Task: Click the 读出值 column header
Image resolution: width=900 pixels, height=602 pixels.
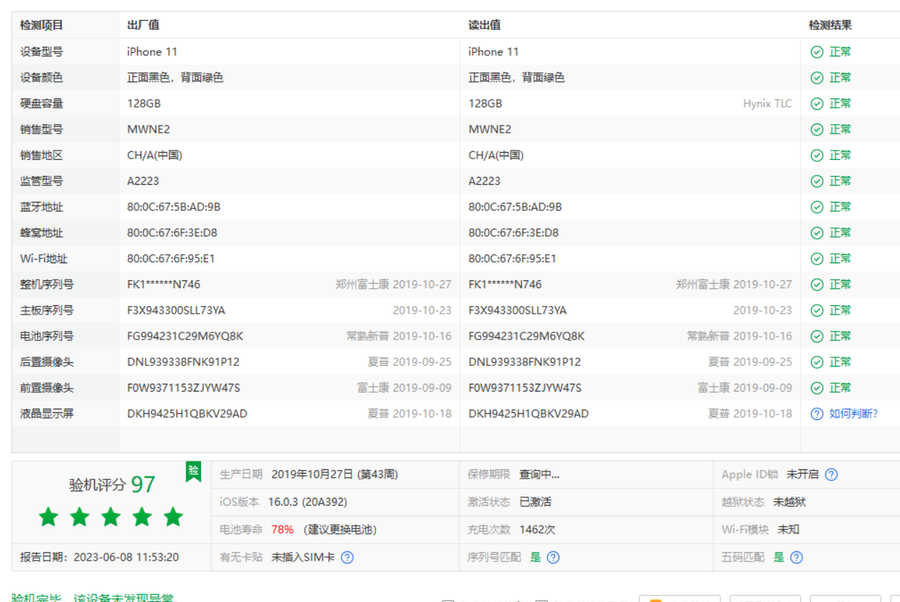Action: pyautogui.click(x=484, y=25)
